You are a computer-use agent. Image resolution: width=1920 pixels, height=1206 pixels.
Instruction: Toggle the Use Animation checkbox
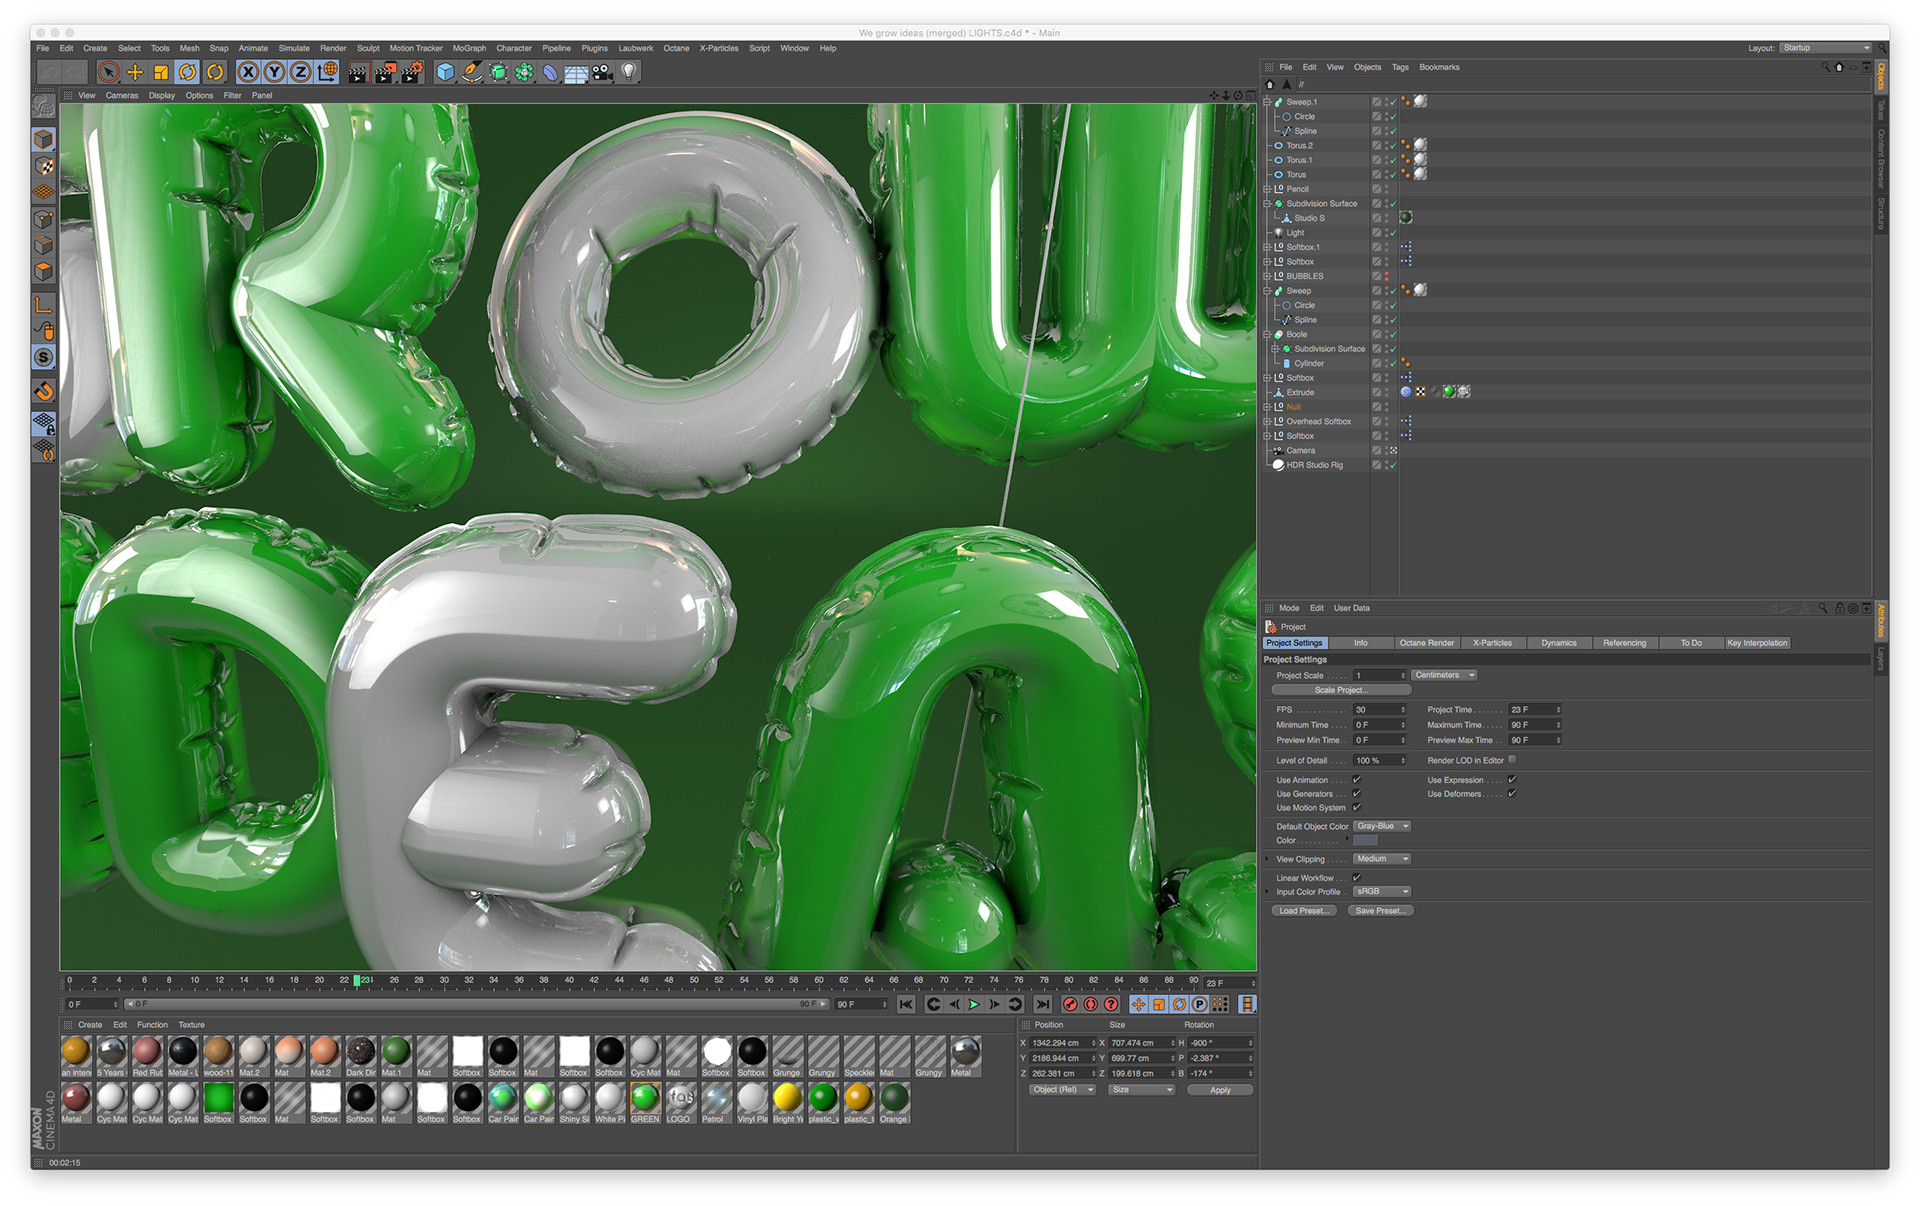point(1357,780)
